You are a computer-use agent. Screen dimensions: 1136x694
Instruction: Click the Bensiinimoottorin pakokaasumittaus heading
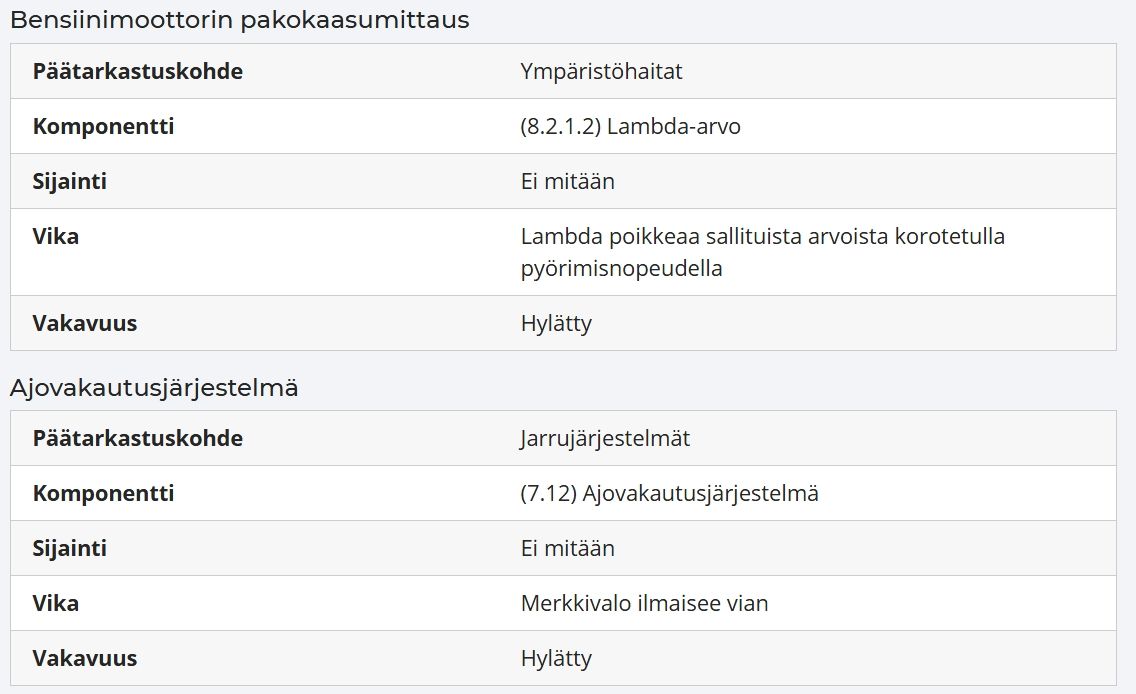pyautogui.click(x=240, y=20)
